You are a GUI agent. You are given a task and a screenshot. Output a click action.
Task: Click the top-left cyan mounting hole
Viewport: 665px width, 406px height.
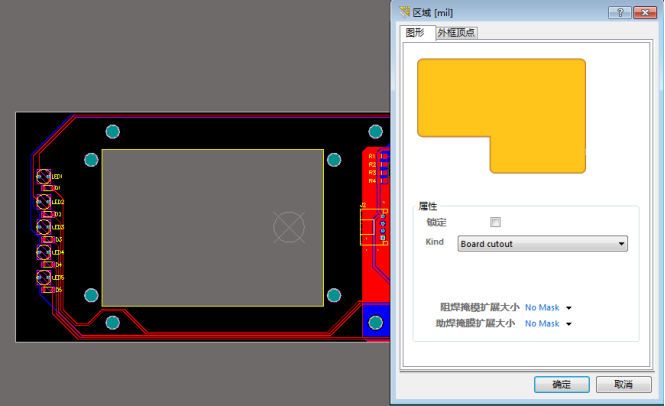click(112, 132)
